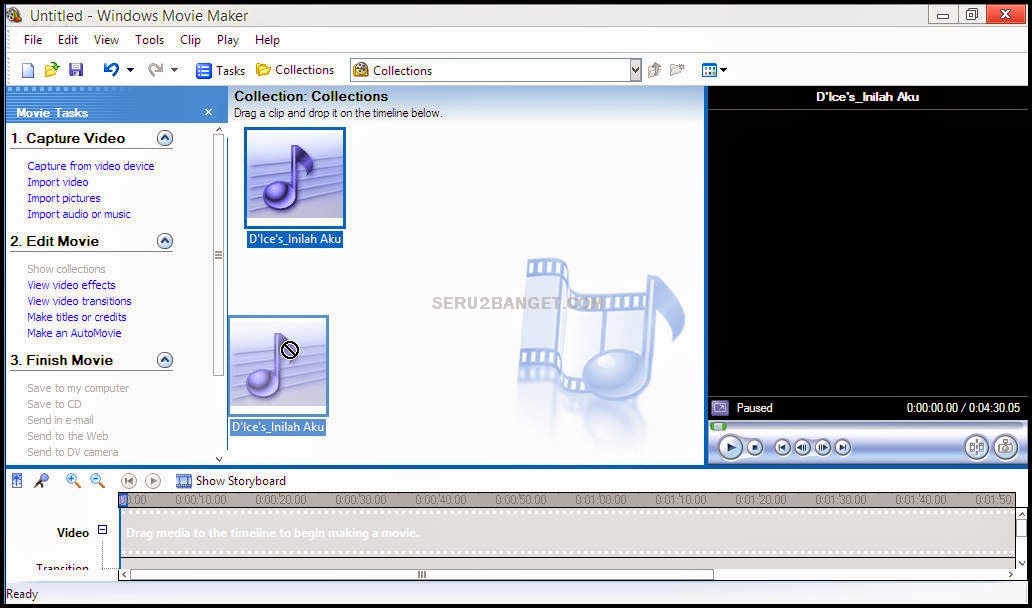Viewport: 1032px width, 608px height.
Task: Open the Tools menu
Action: pos(149,40)
